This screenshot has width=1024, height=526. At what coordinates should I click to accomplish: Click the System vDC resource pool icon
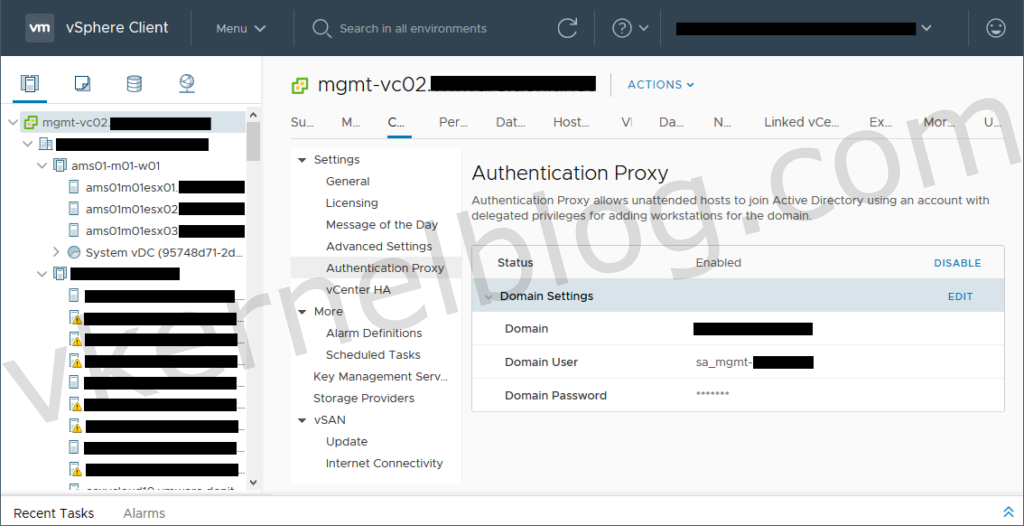(x=74, y=252)
